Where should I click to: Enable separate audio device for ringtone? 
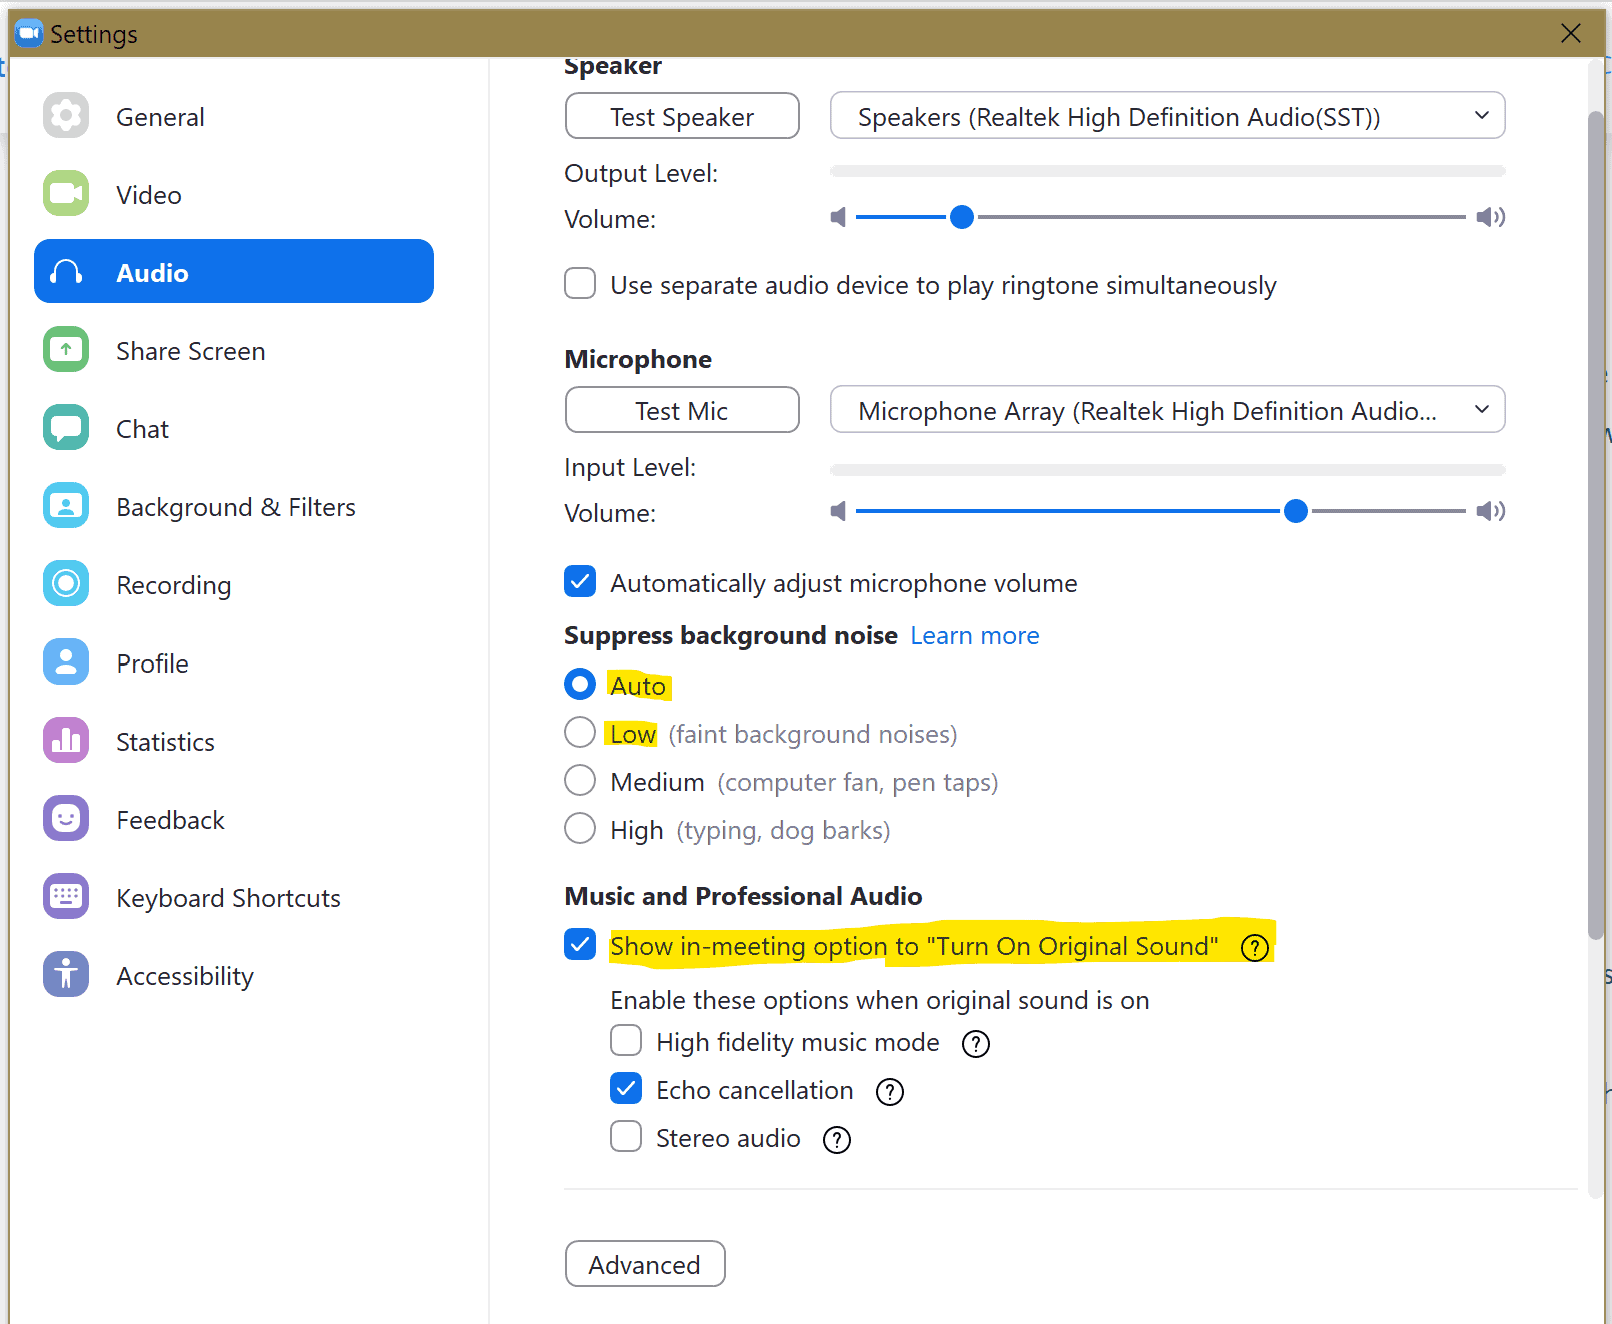click(580, 284)
